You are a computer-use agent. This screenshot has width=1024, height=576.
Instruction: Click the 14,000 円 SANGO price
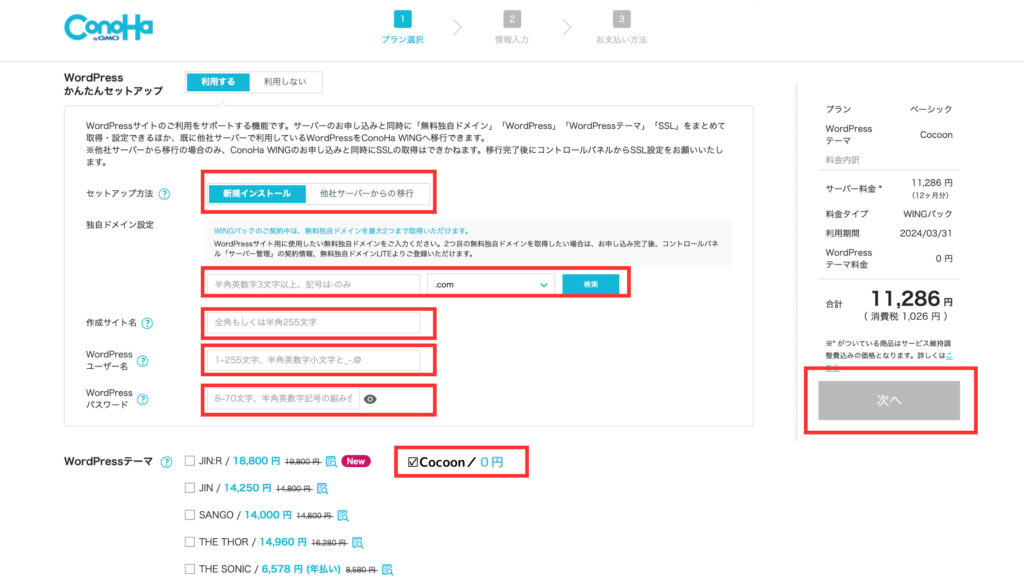(x=268, y=515)
